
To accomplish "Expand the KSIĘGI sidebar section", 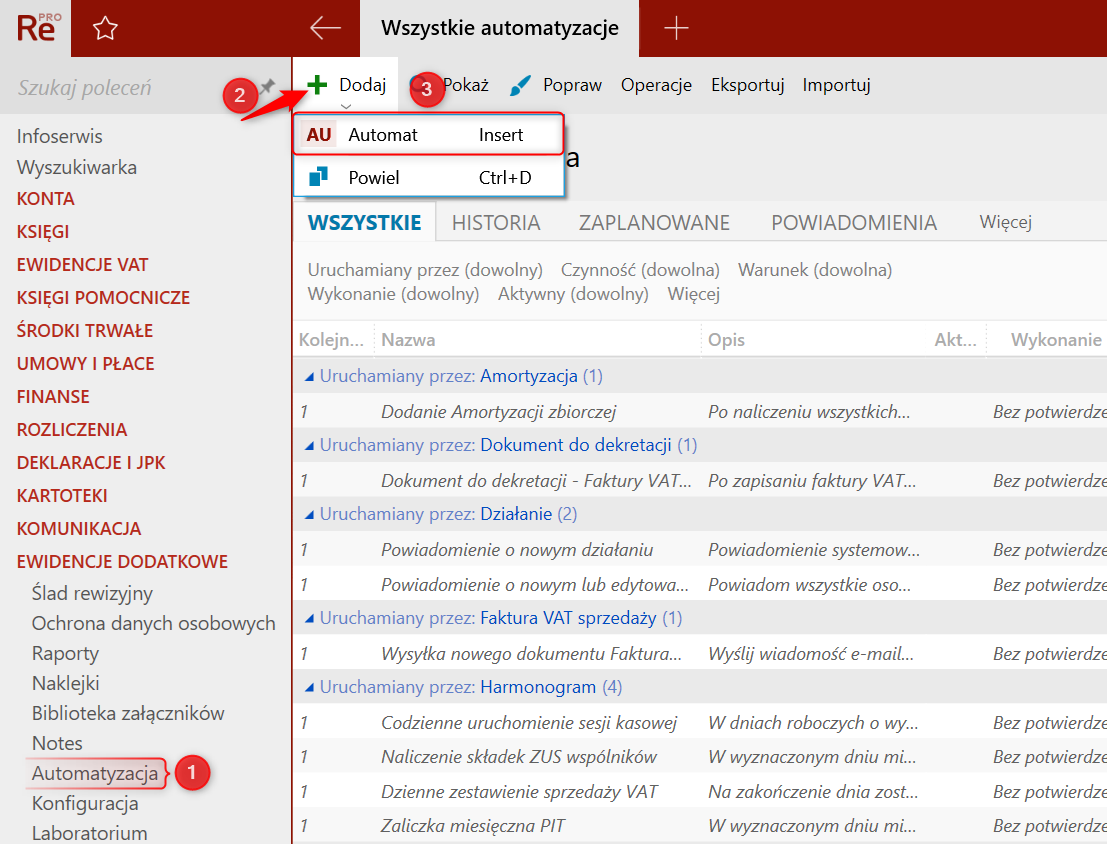I will click(x=42, y=232).
